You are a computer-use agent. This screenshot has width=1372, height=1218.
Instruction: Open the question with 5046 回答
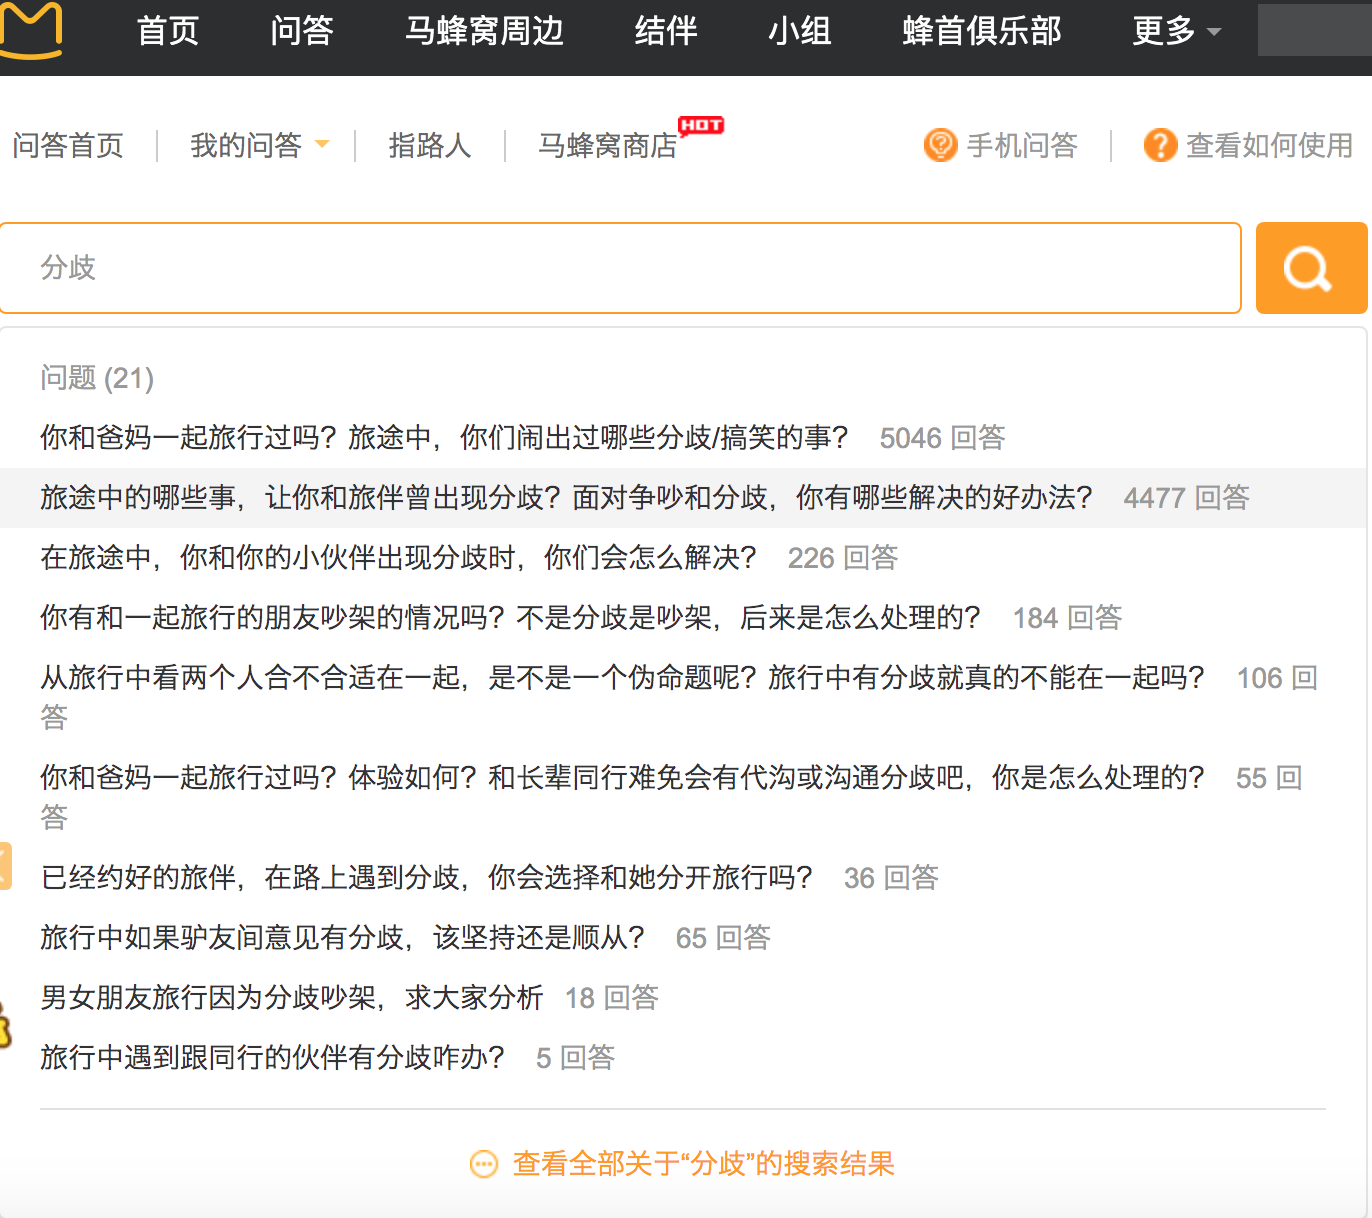[x=444, y=438]
